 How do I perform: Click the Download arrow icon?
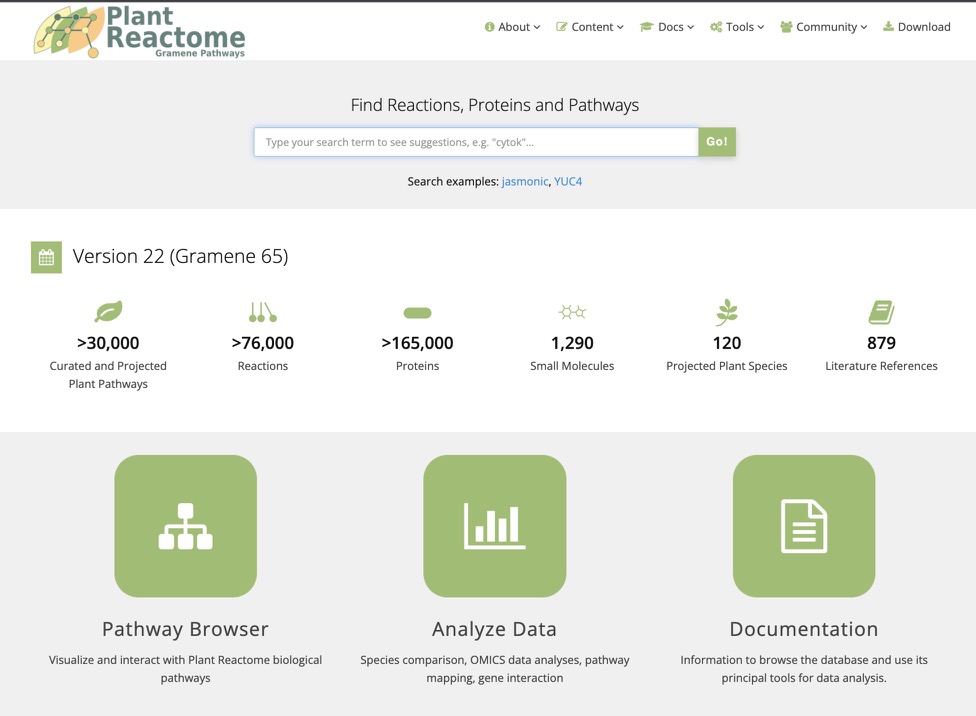[888, 26]
